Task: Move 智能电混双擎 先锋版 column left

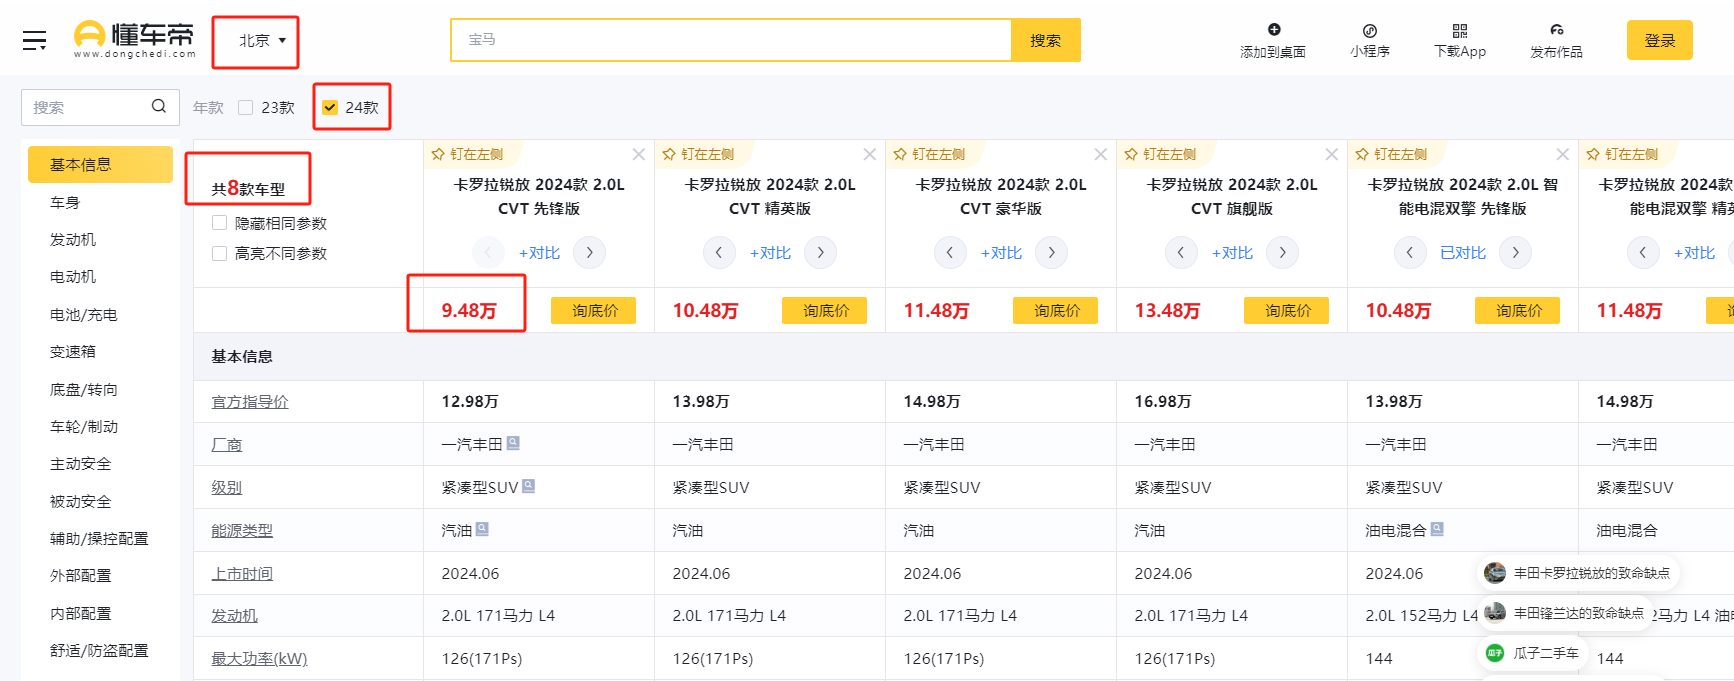Action: [1410, 253]
